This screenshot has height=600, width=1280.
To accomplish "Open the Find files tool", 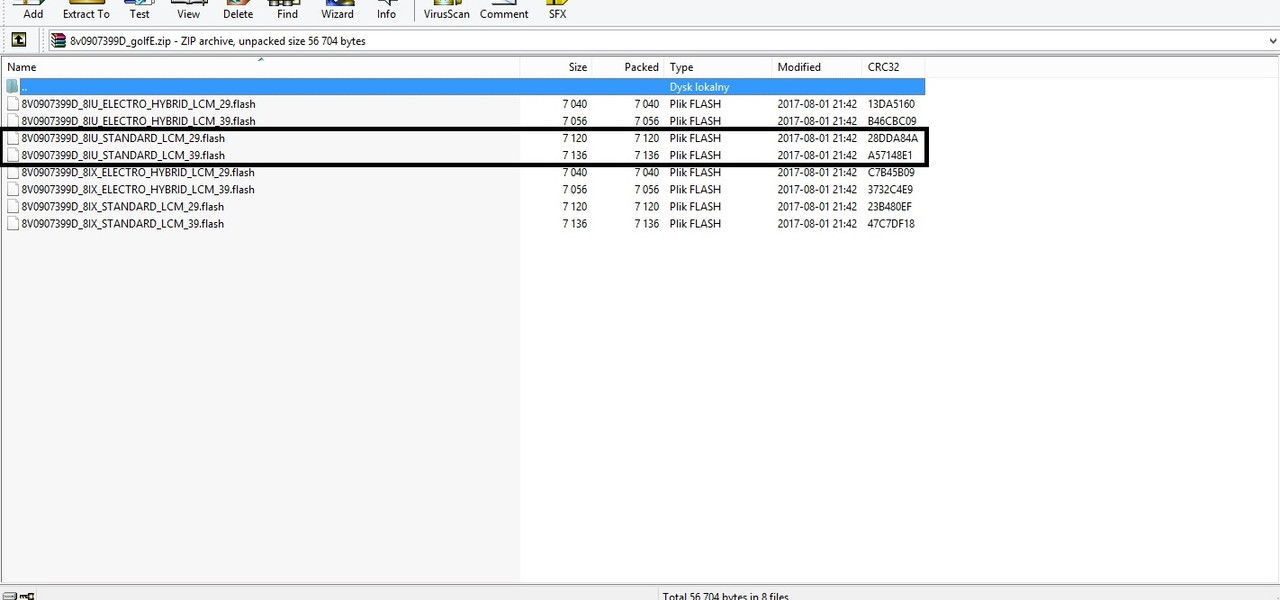I will click(287, 10).
